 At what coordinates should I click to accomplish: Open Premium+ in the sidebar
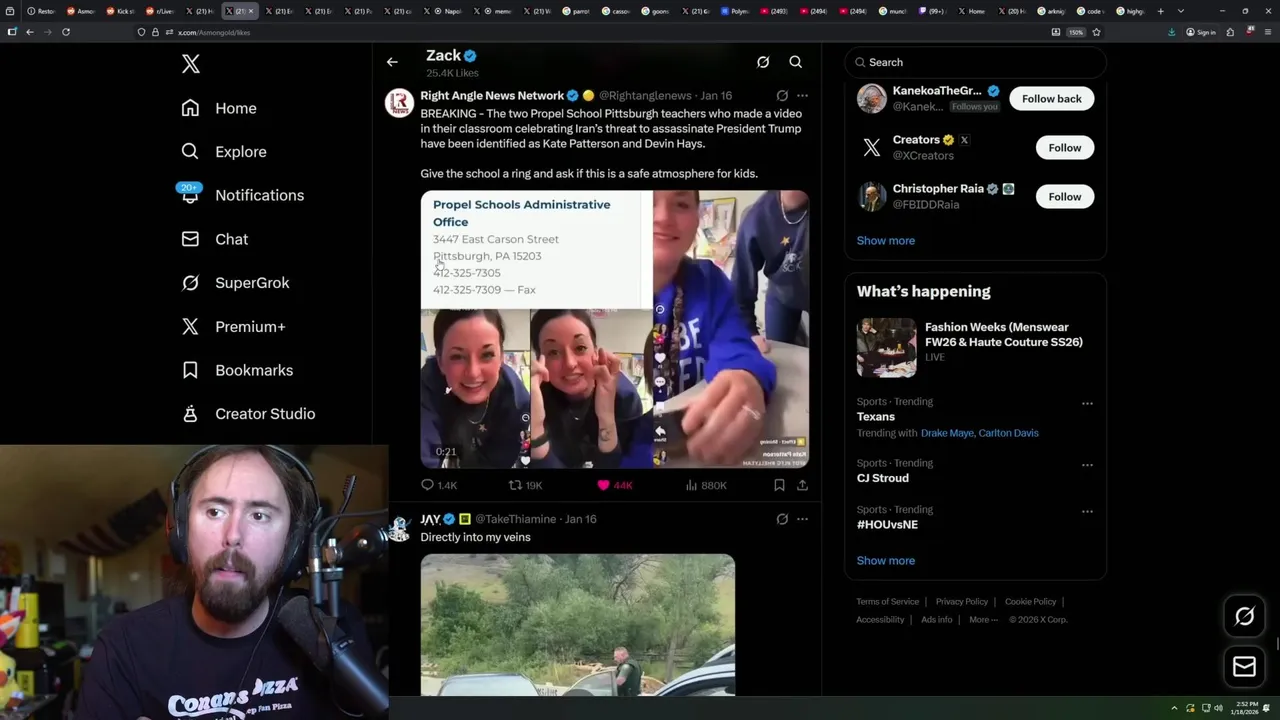click(x=233, y=326)
